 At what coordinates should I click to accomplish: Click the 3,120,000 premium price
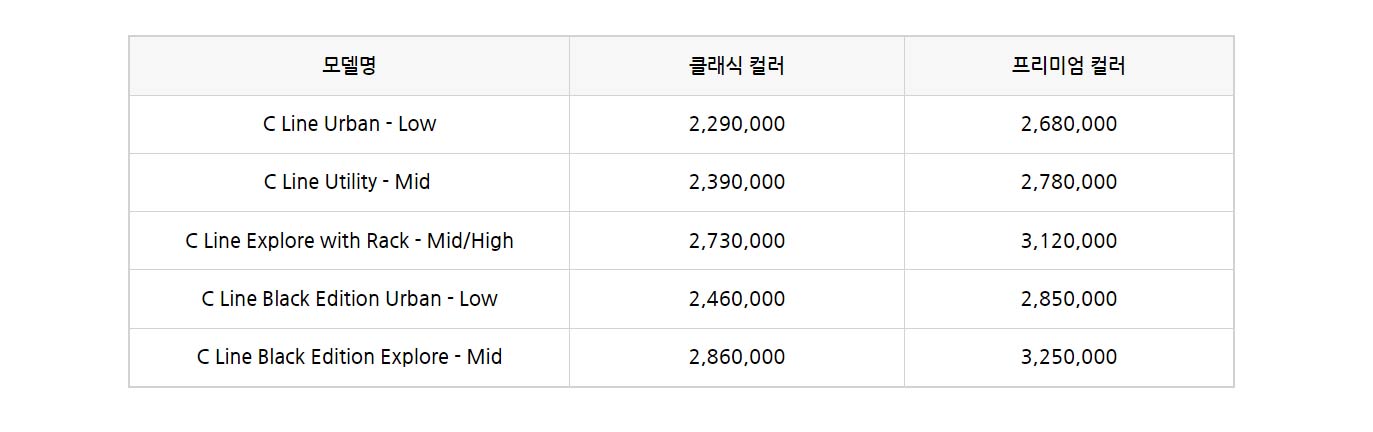pyautogui.click(x=1069, y=241)
